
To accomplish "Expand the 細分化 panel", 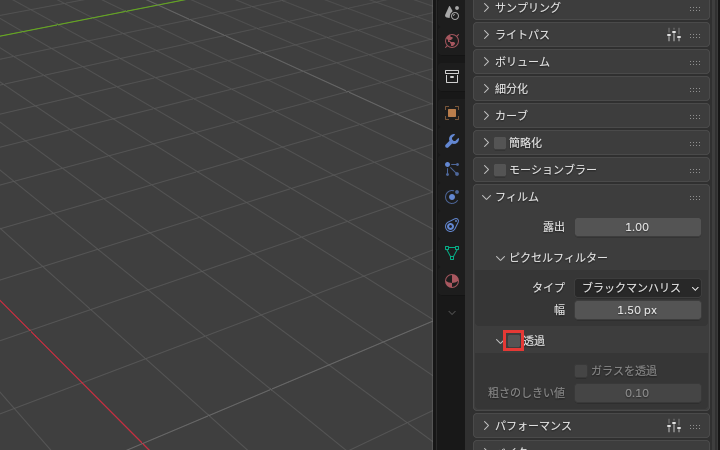I will point(486,89).
